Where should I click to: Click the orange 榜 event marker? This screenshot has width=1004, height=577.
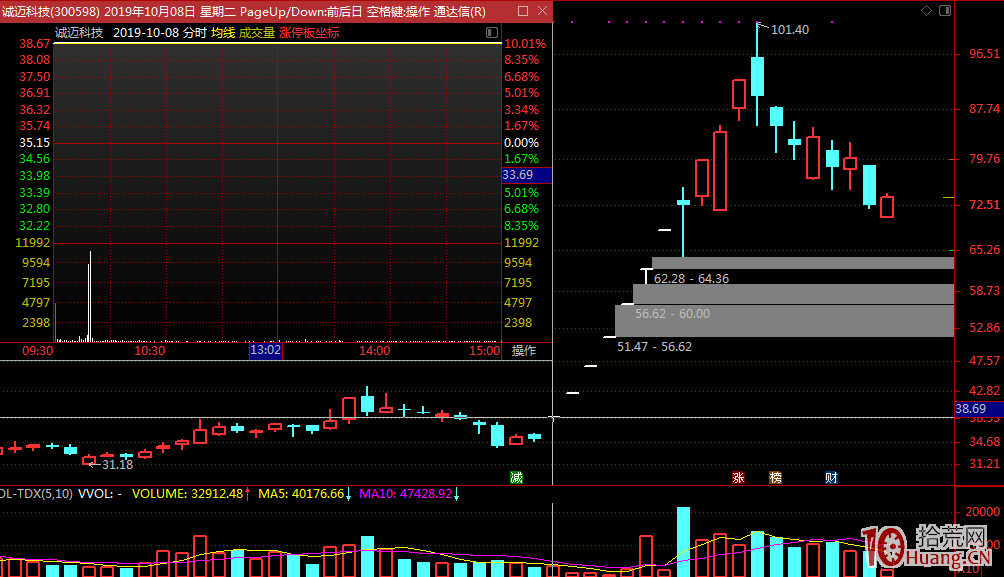(775, 478)
